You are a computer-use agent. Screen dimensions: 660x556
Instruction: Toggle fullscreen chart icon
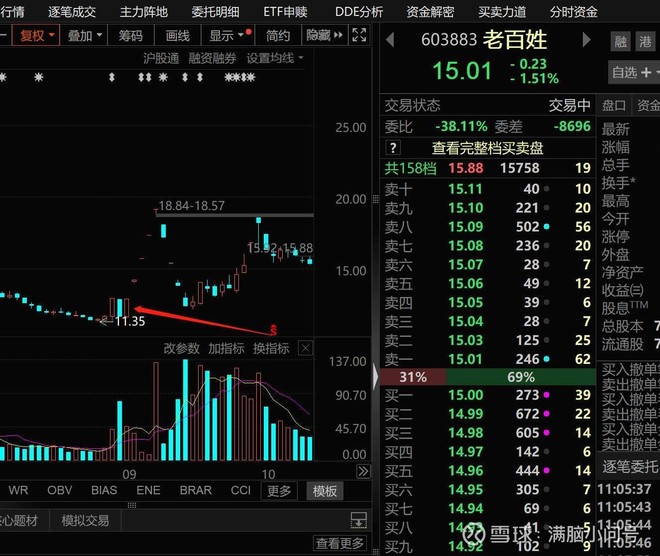(x=359, y=35)
